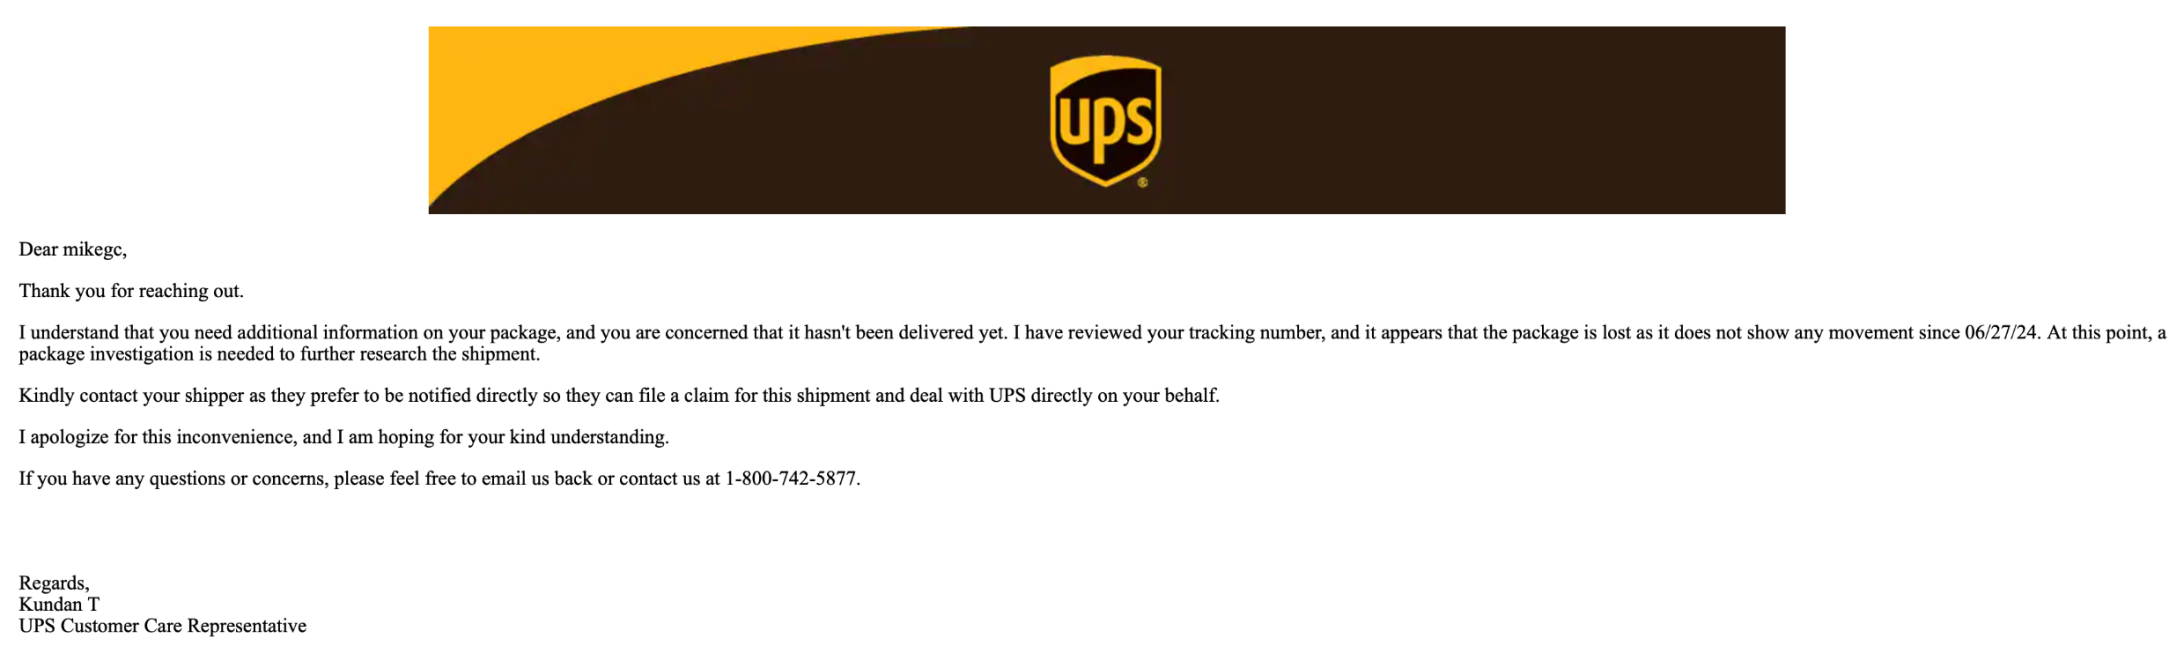
Task: Click "UPS Customer Care Representative" signature title
Action: pos(162,626)
